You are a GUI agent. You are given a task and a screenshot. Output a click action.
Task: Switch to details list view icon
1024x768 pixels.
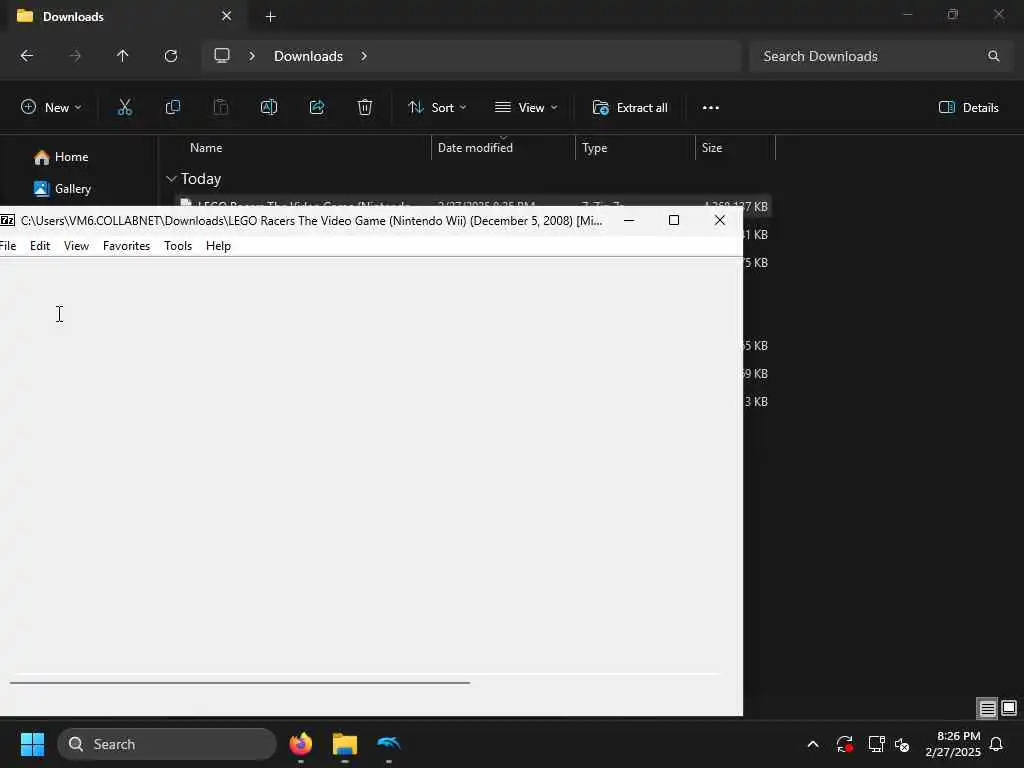pyautogui.click(x=987, y=708)
